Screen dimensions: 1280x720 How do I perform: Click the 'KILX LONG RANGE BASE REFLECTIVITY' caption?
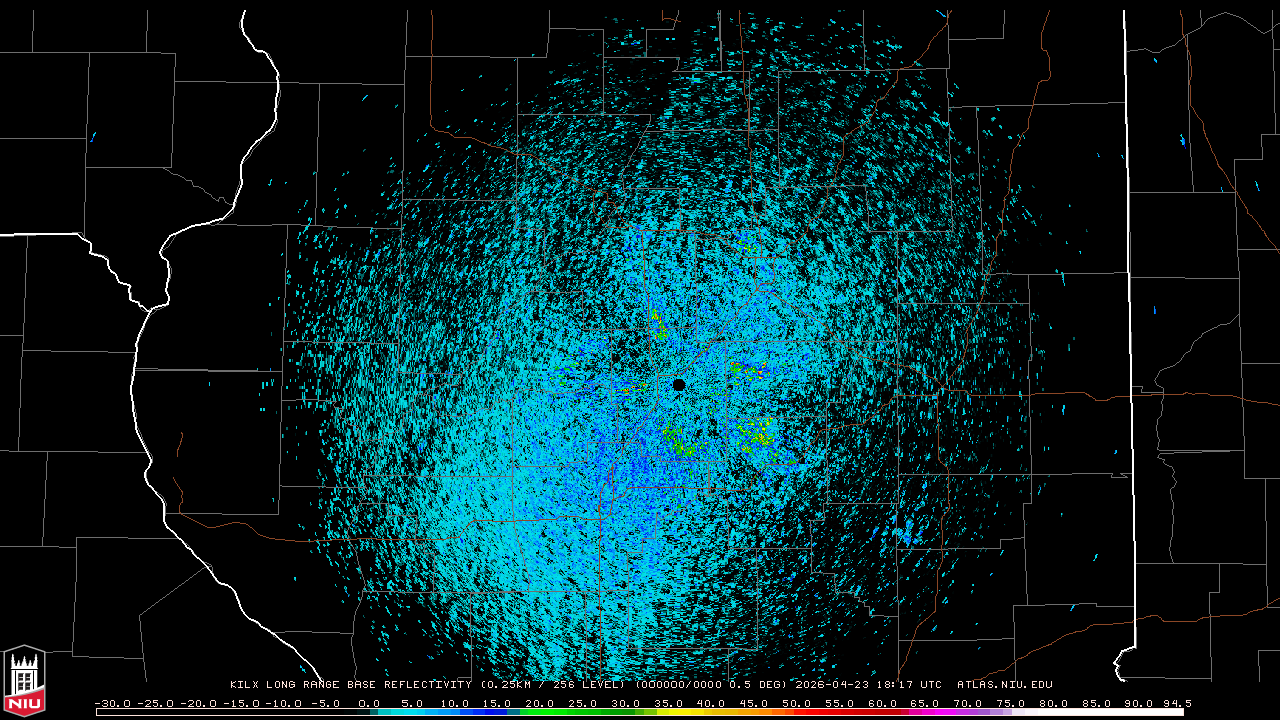point(353,685)
